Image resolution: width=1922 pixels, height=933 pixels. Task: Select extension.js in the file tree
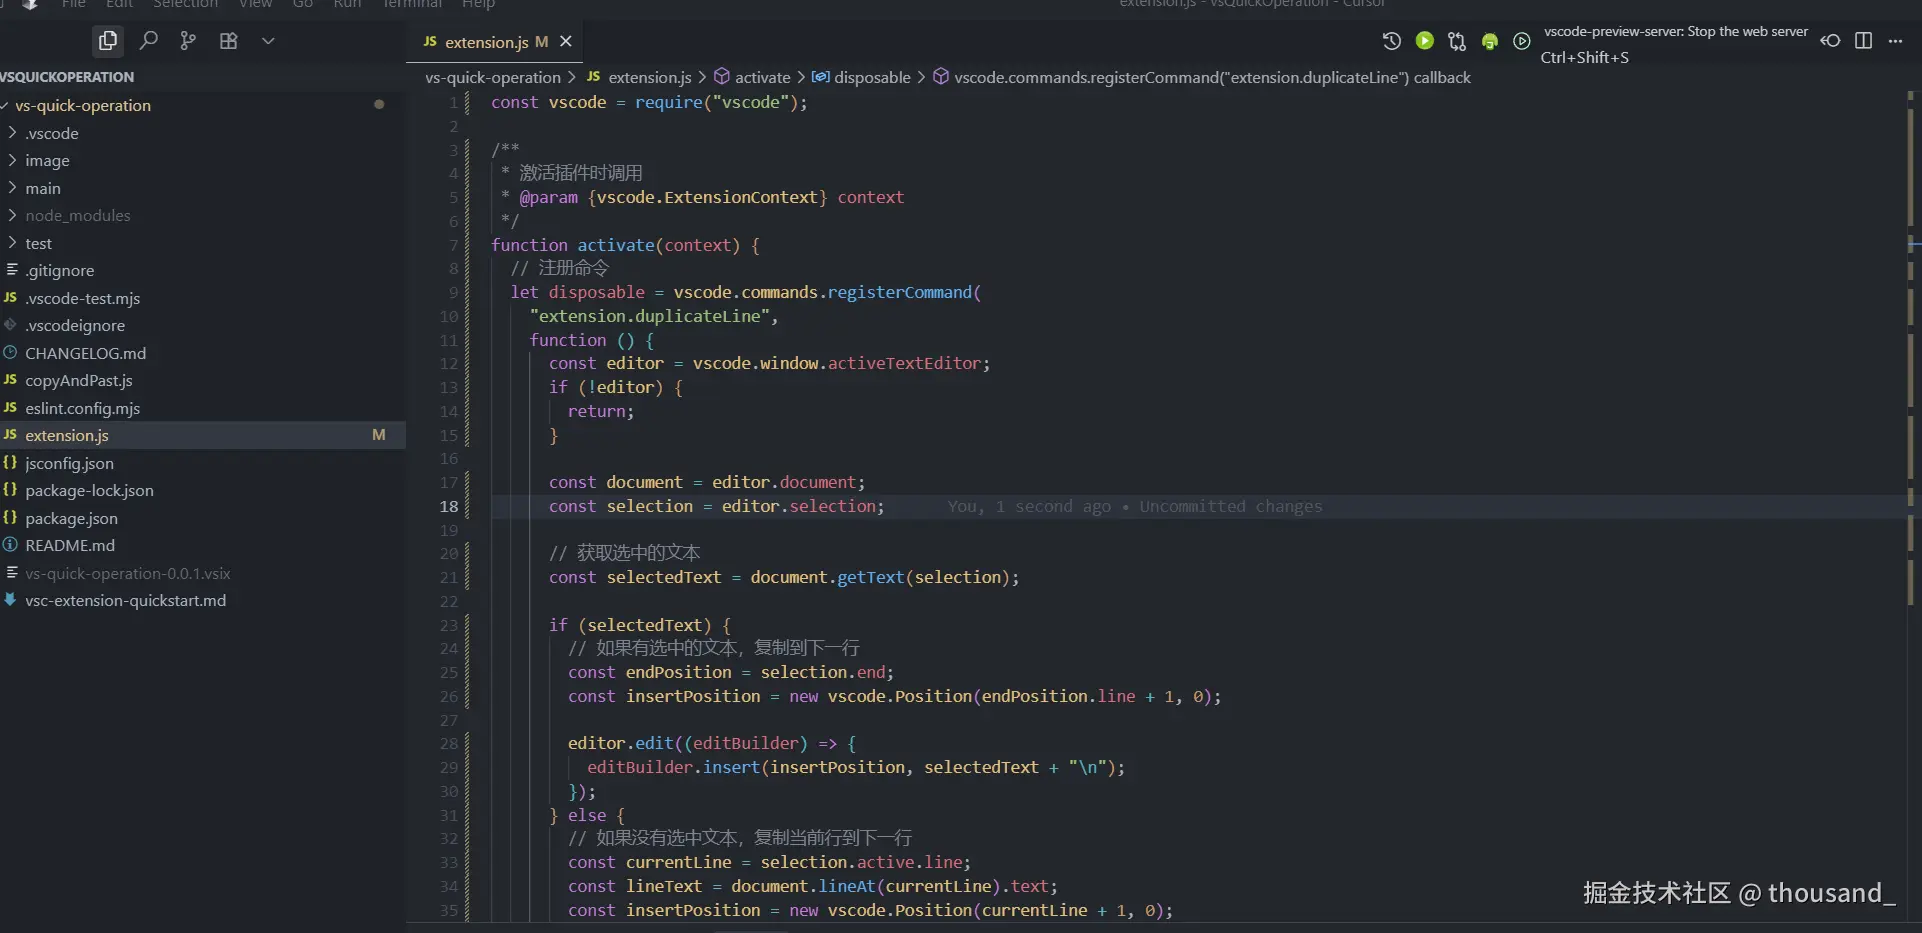(x=203, y=435)
